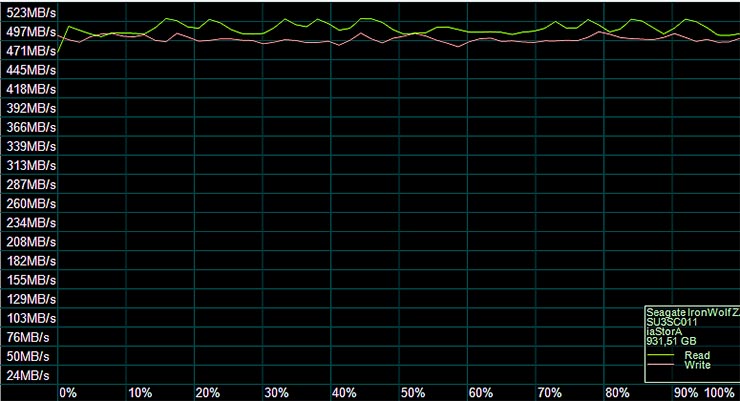Select the 70% position marker

tap(549, 391)
